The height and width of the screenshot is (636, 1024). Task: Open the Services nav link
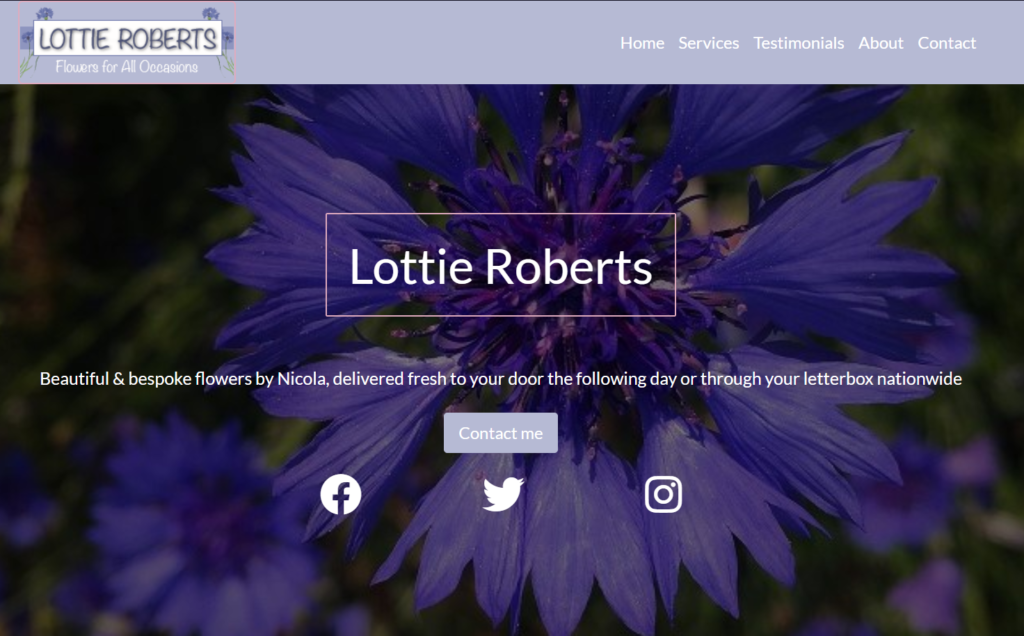click(x=709, y=43)
